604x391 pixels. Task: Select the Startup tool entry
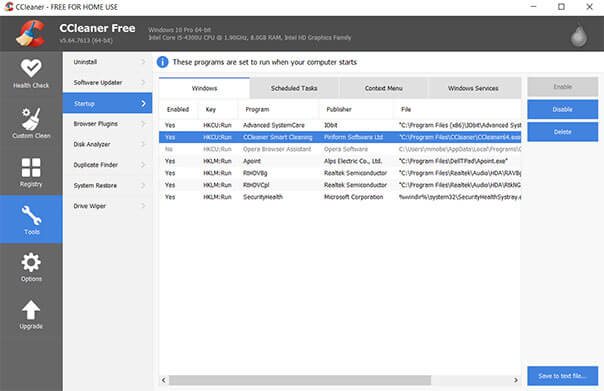coord(107,103)
